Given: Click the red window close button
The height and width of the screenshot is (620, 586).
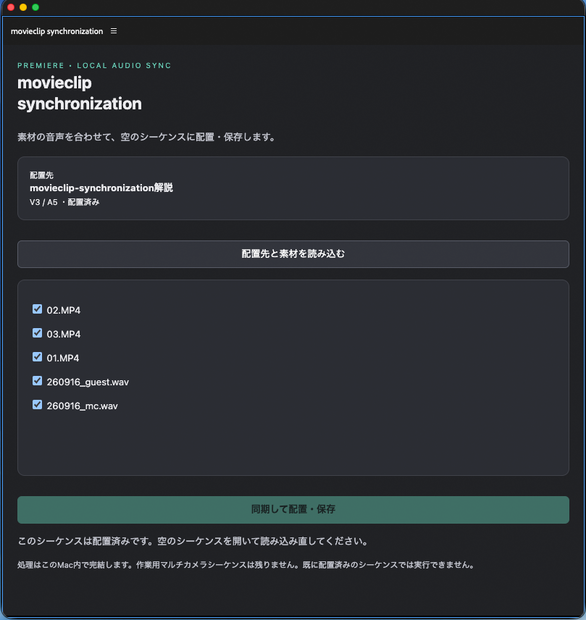Looking at the screenshot, I should tap(11, 7).
